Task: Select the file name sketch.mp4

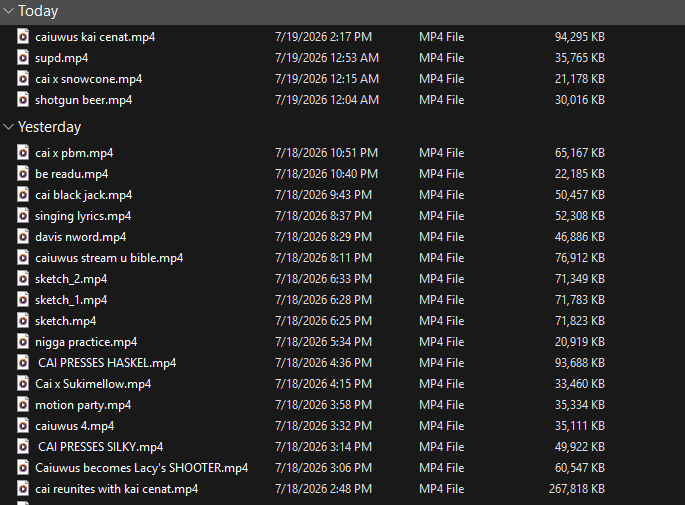Action: click(x=66, y=321)
